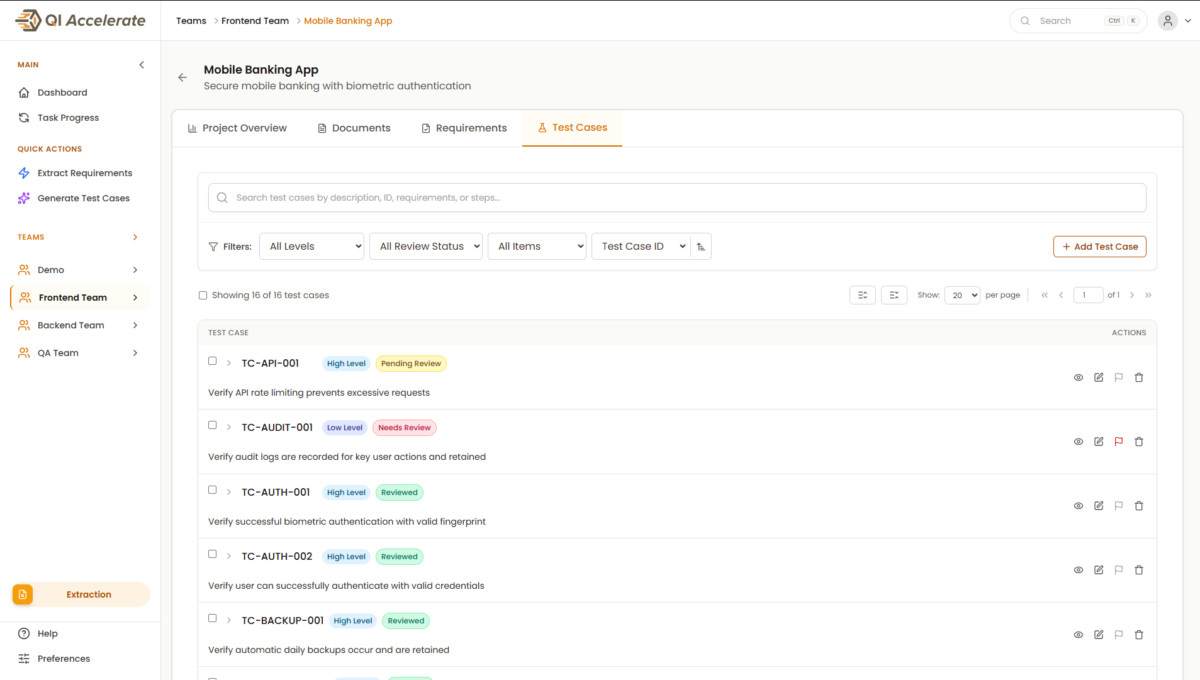Check the select-all test cases checkbox
The height and width of the screenshot is (680, 1200).
[203, 295]
